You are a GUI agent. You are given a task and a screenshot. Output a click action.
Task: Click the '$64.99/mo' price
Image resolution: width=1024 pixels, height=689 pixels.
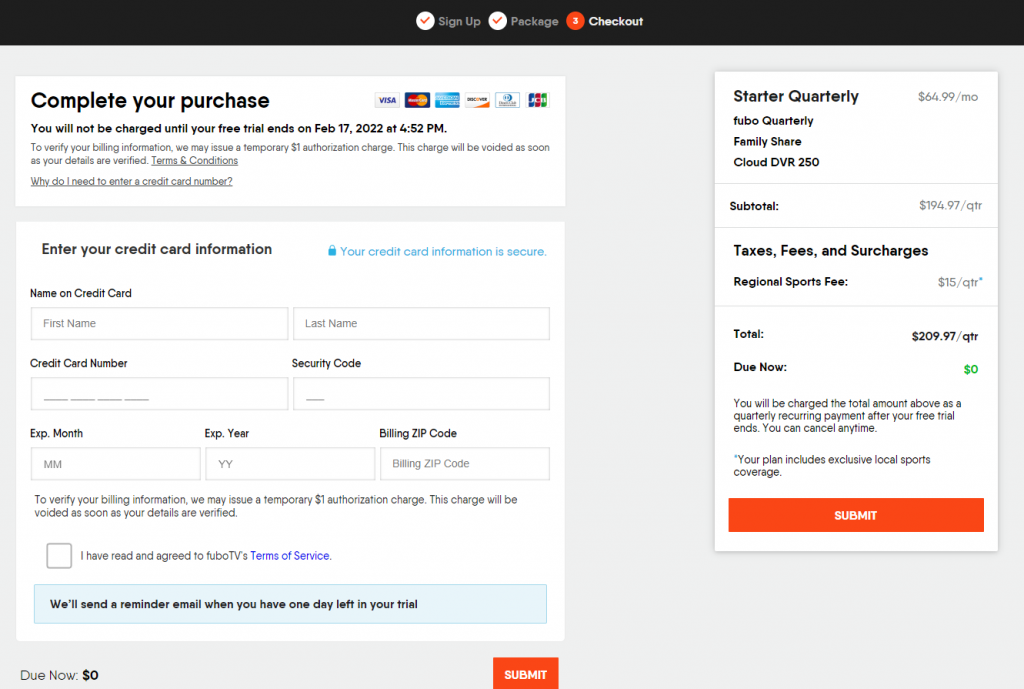948,97
